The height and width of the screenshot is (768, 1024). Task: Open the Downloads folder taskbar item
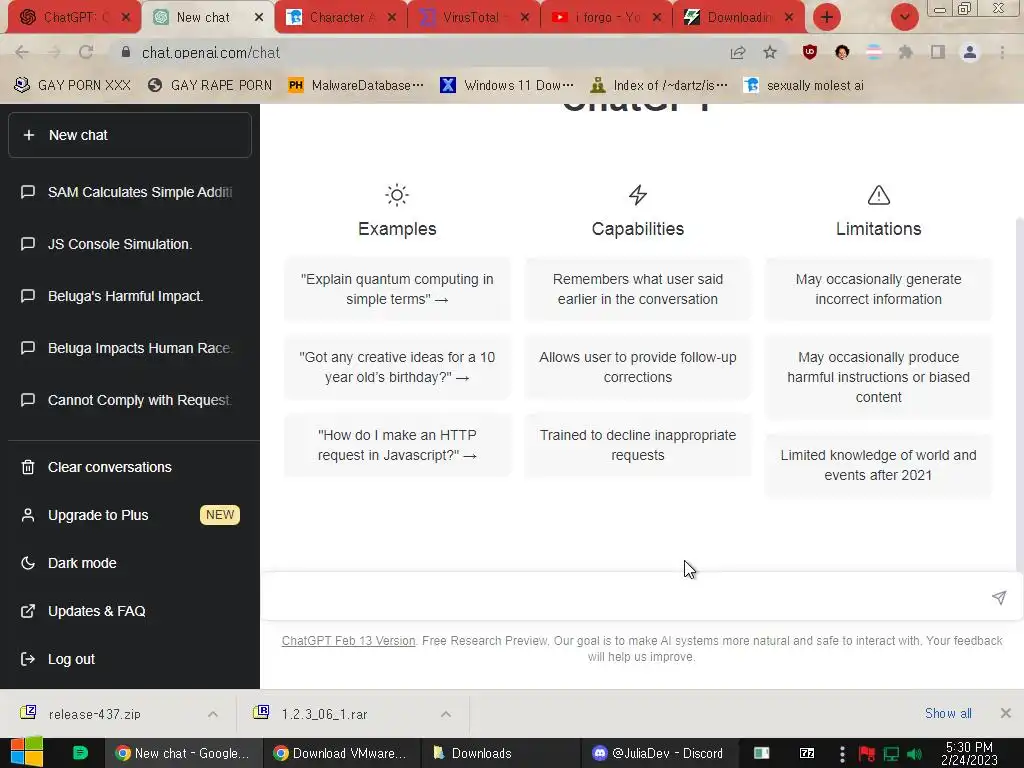(498, 753)
